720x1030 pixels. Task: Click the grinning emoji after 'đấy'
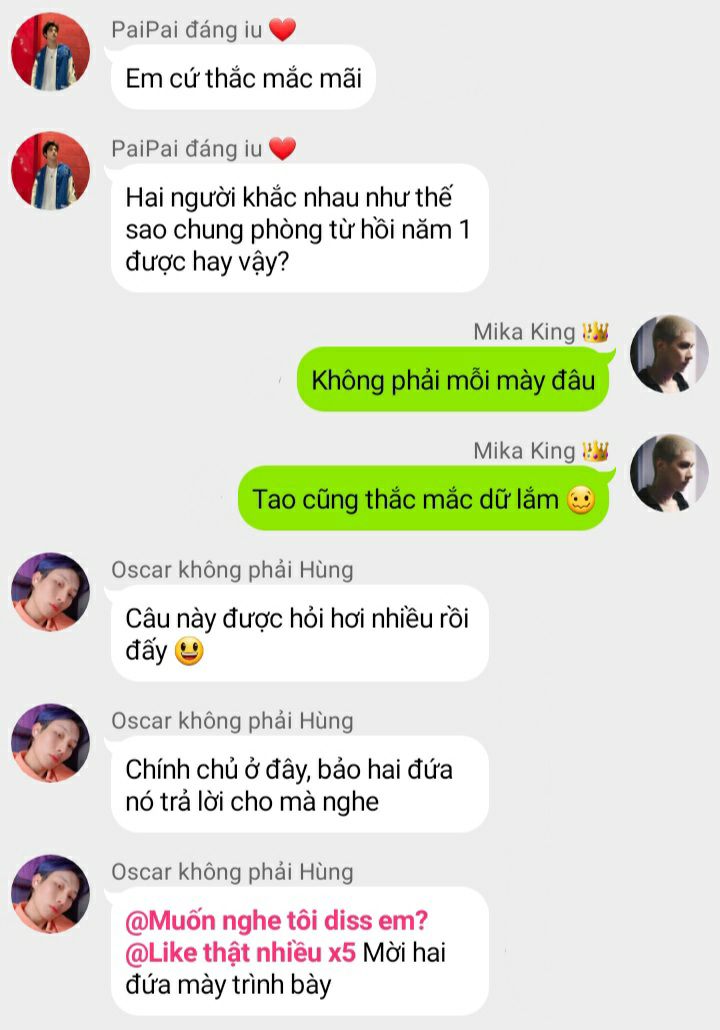[189, 651]
